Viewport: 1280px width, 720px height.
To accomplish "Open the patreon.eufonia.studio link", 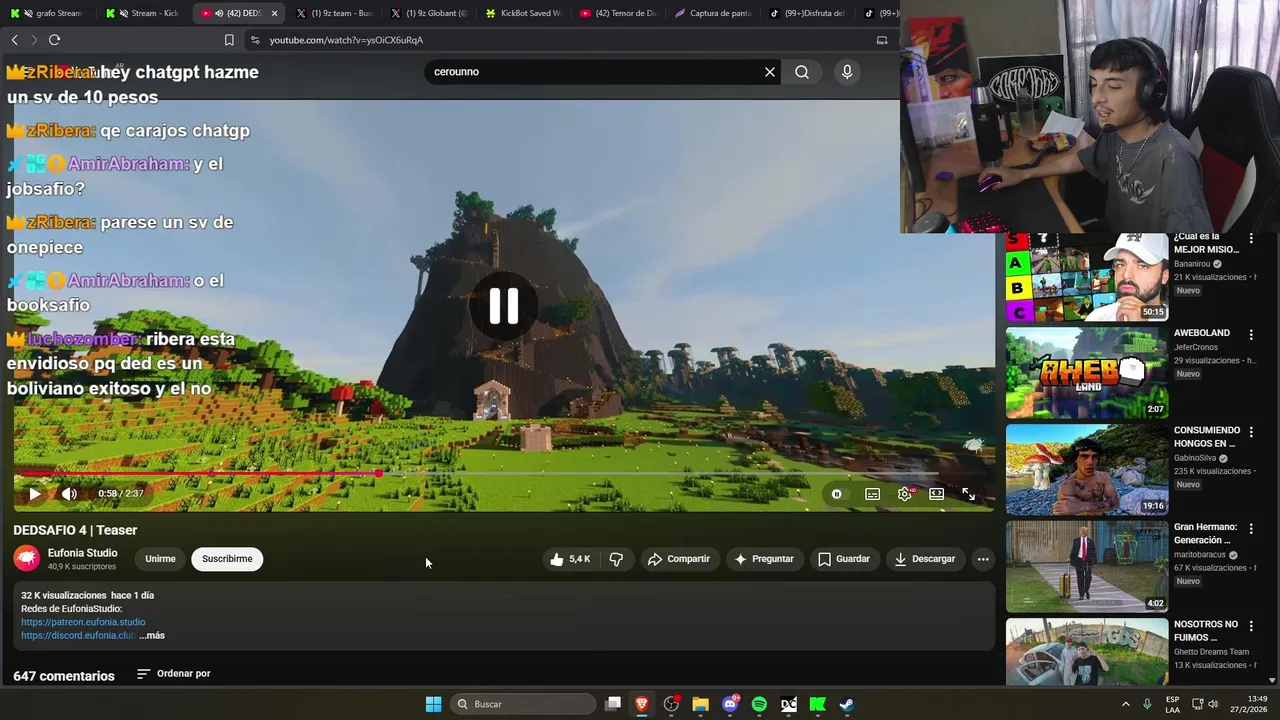I will (83, 622).
